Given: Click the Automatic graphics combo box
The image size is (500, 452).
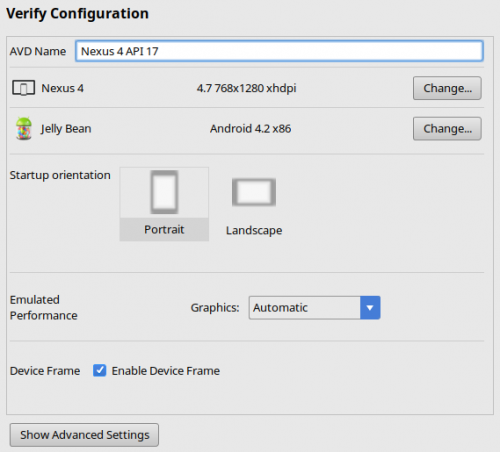Looking at the screenshot, I should click(314, 308).
